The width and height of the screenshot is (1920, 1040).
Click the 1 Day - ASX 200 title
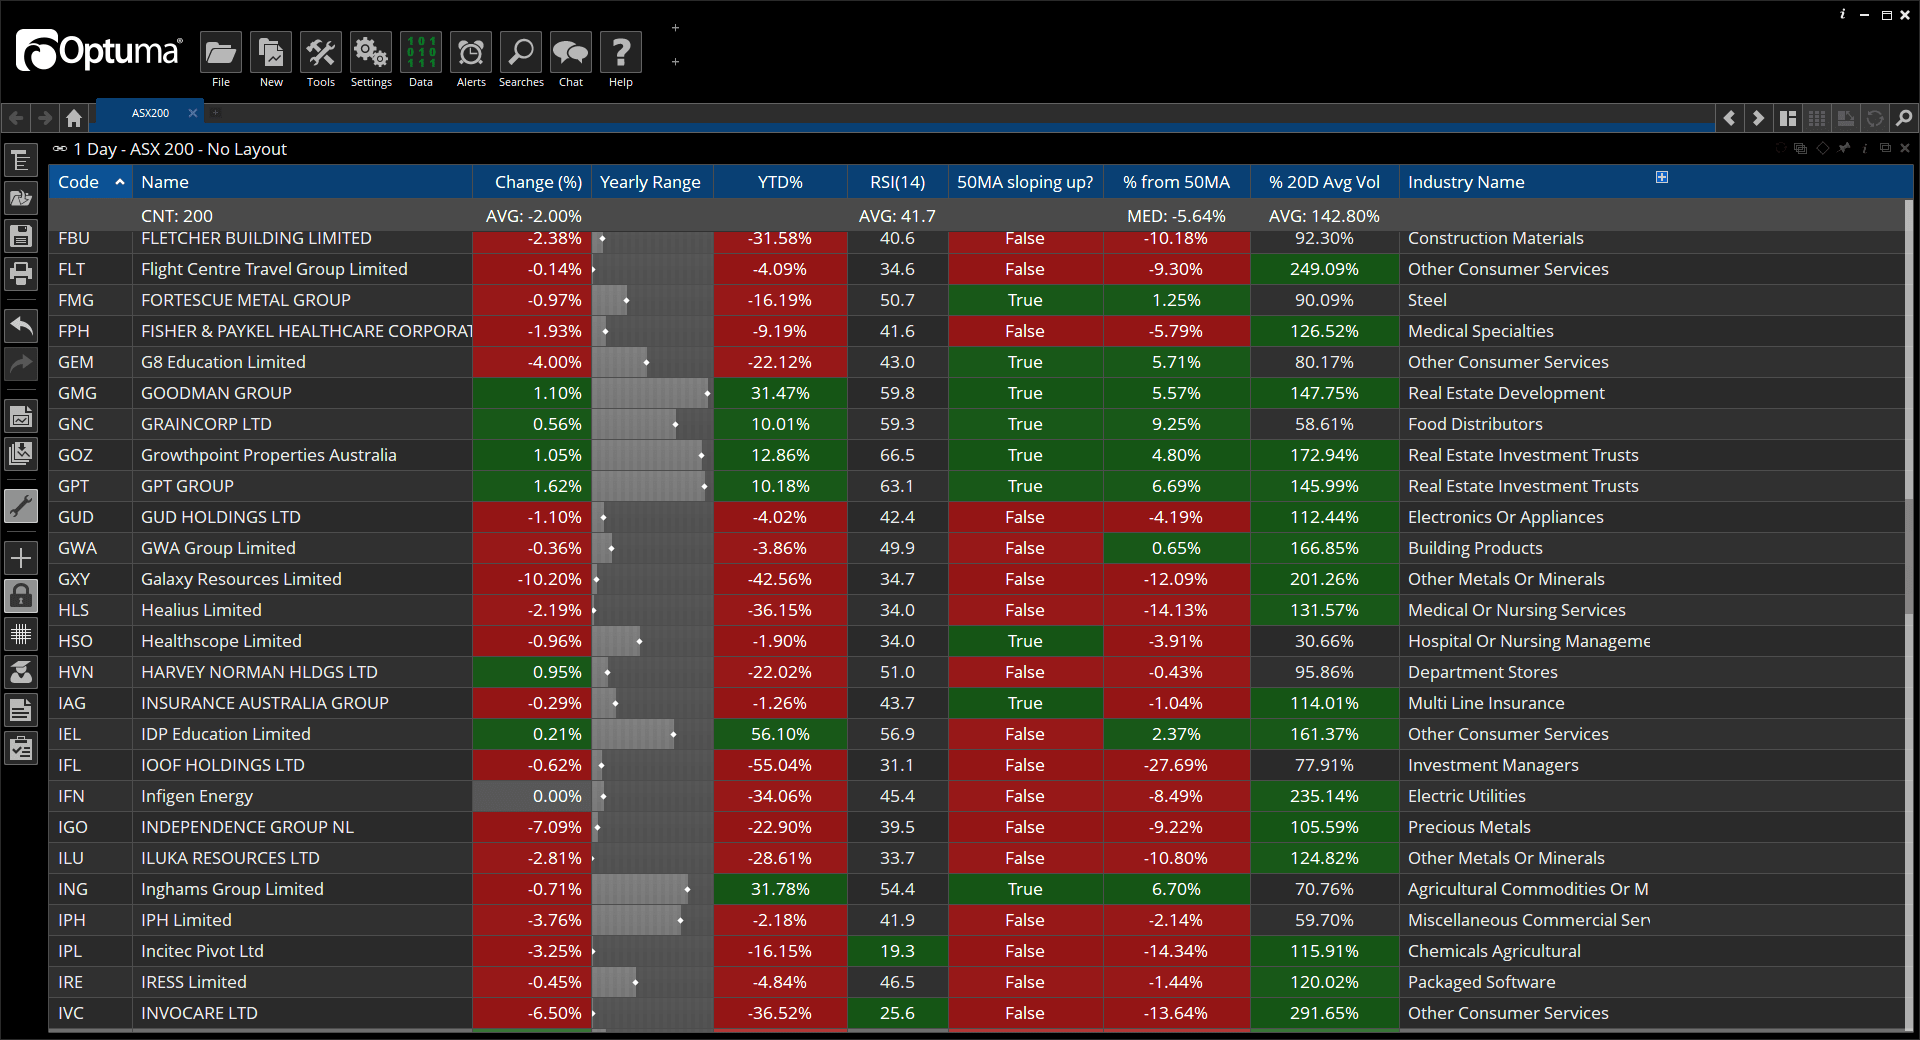[180, 149]
